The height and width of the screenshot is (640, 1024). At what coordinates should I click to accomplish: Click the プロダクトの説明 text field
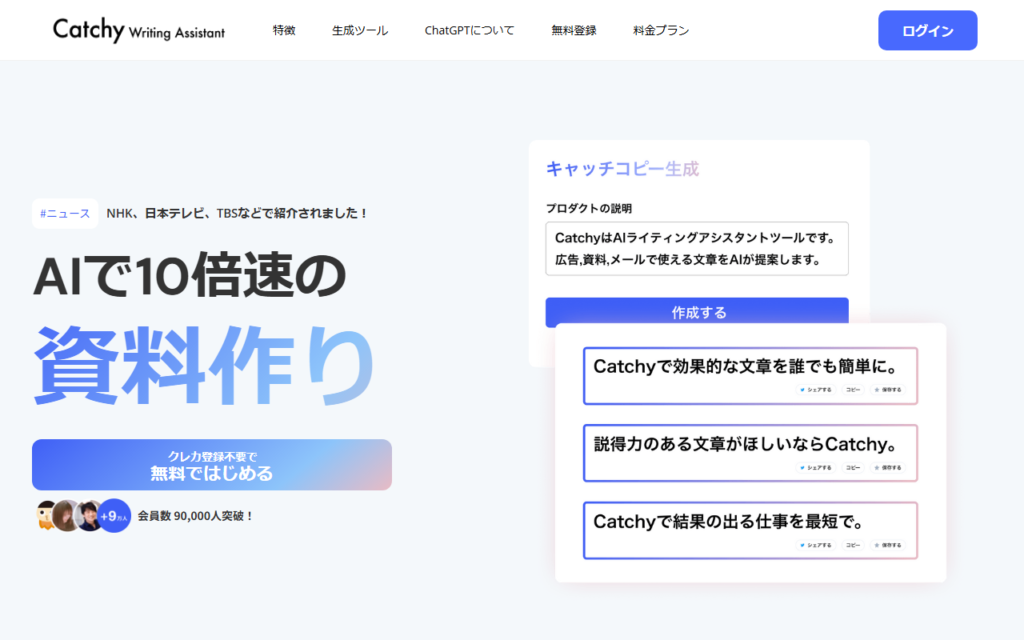pyautogui.click(x=697, y=249)
